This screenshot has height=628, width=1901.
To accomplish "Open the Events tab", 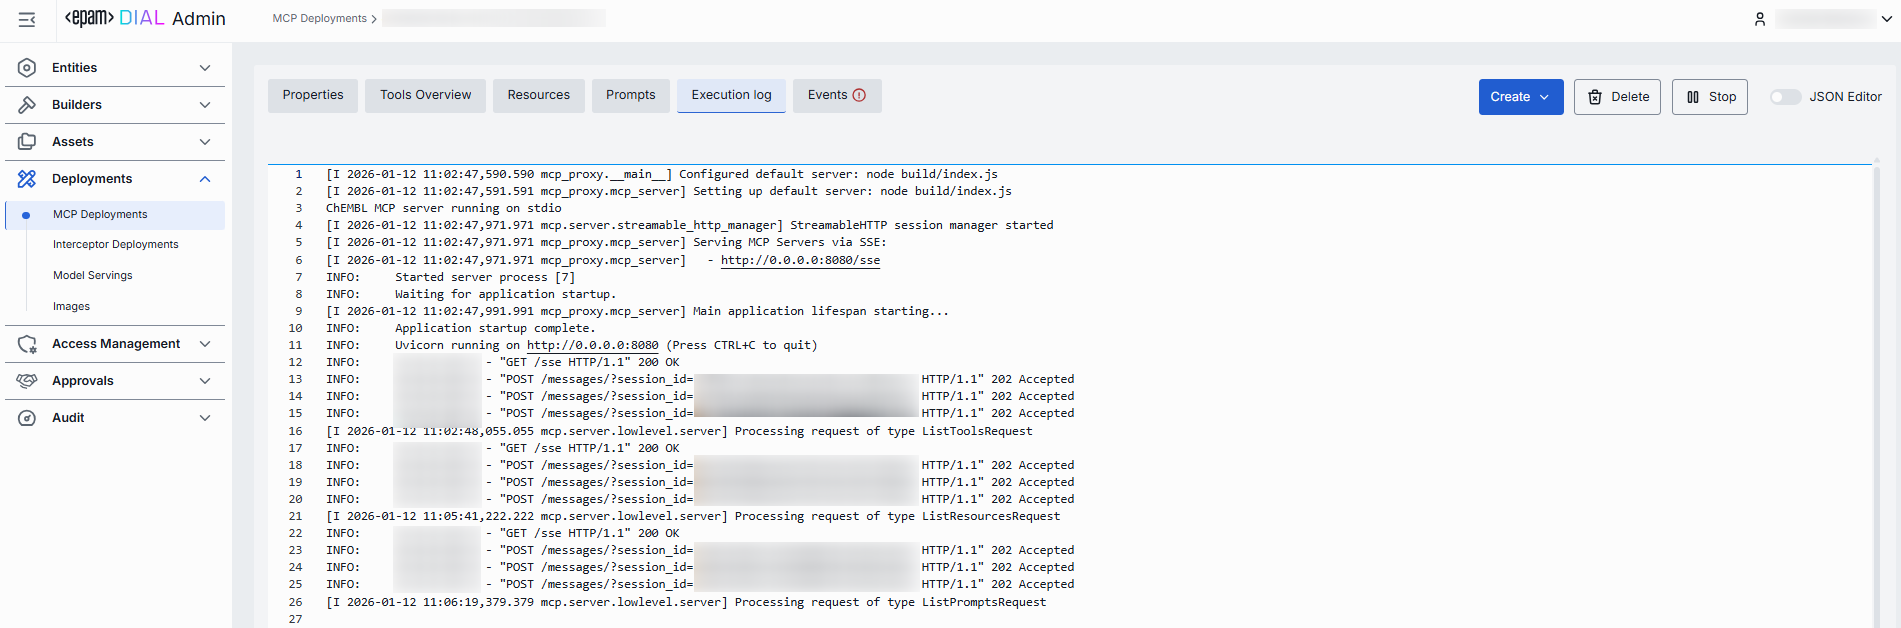I will (x=836, y=95).
